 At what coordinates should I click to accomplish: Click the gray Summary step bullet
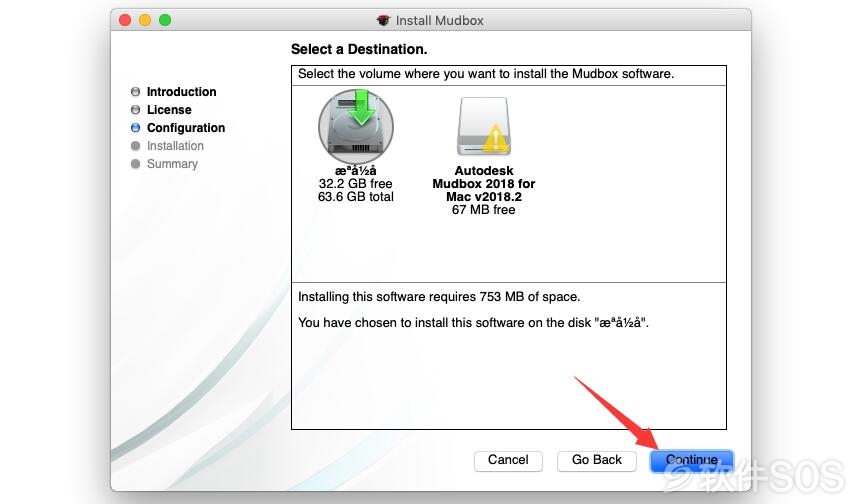(x=136, y=164)
